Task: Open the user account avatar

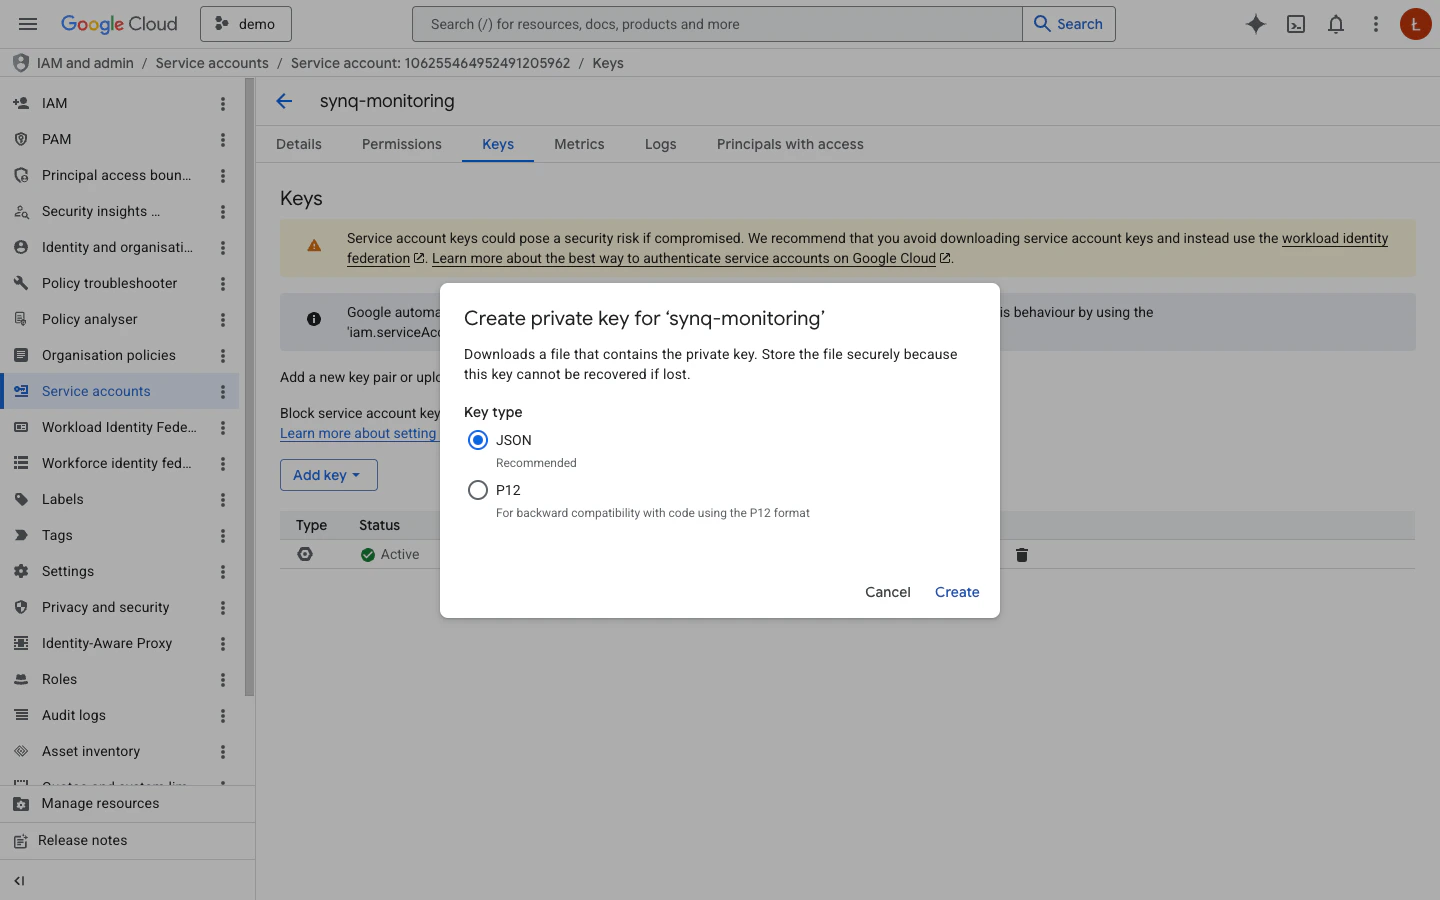Action: coord(1415,24)
